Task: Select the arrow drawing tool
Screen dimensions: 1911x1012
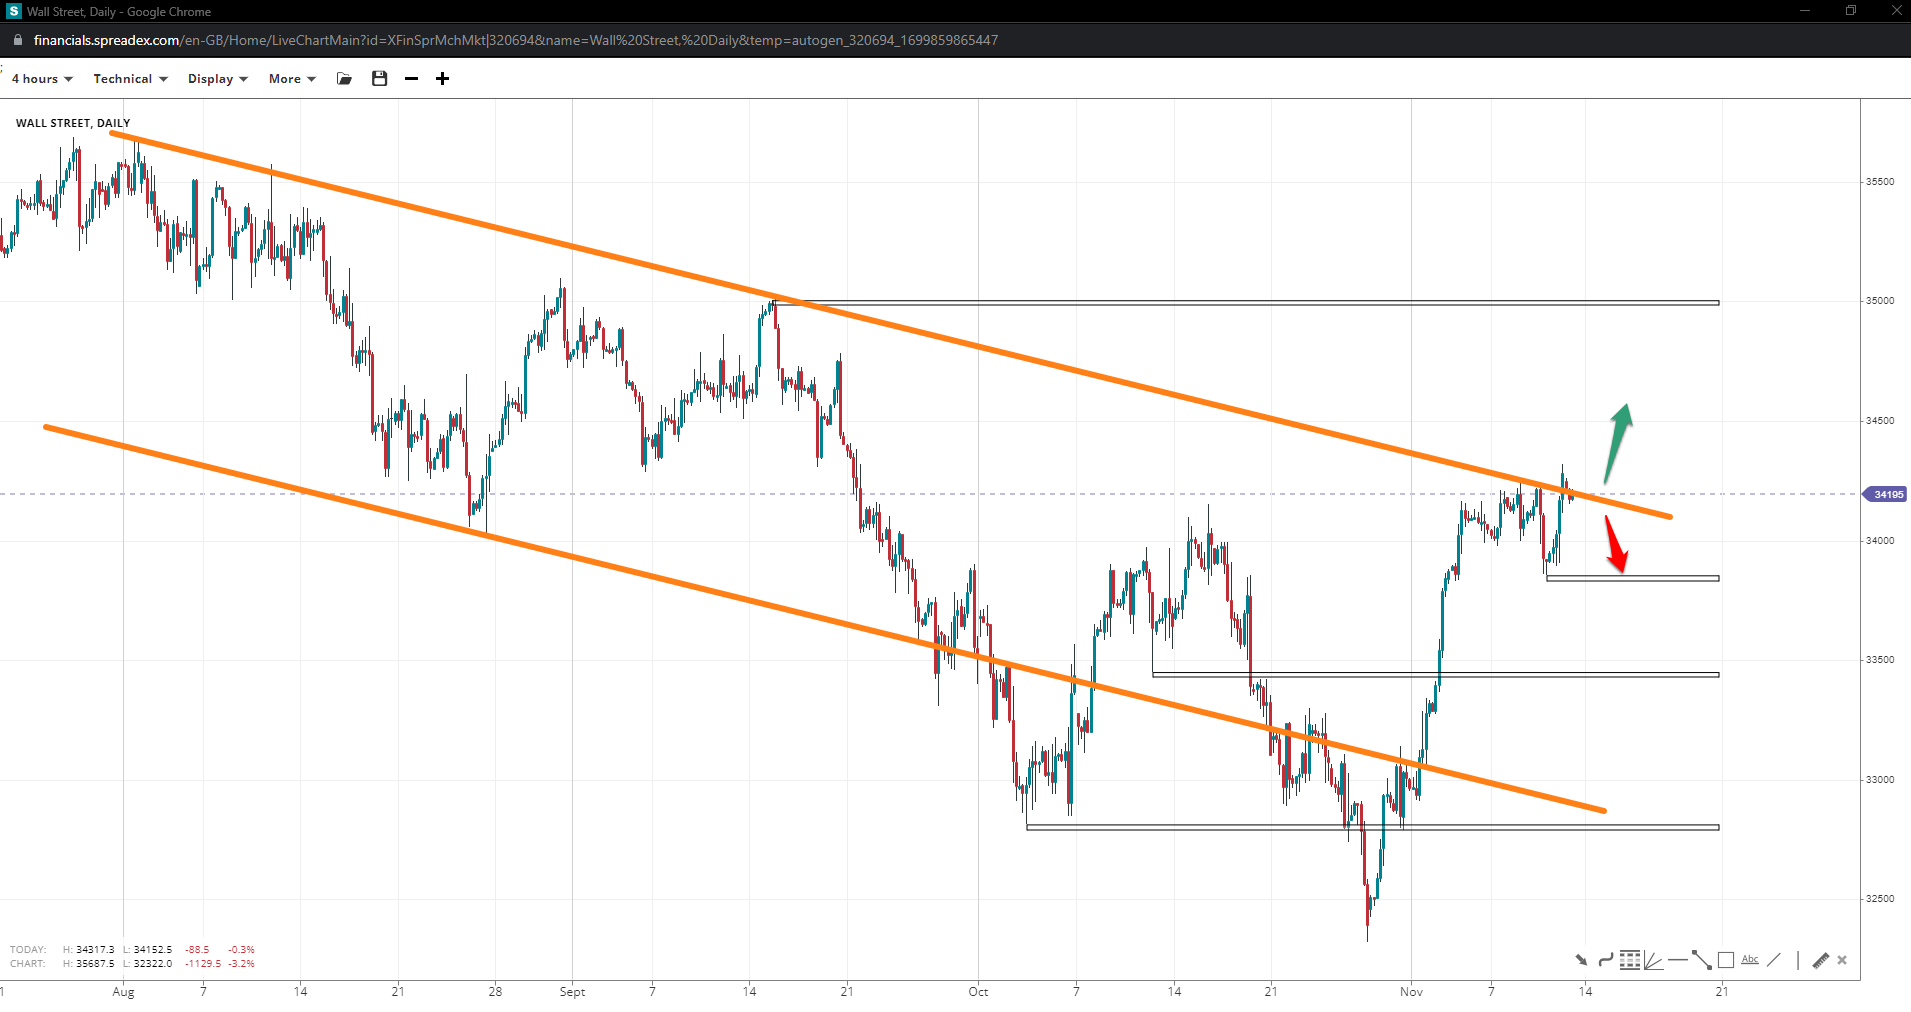Action: point(1581,960)
